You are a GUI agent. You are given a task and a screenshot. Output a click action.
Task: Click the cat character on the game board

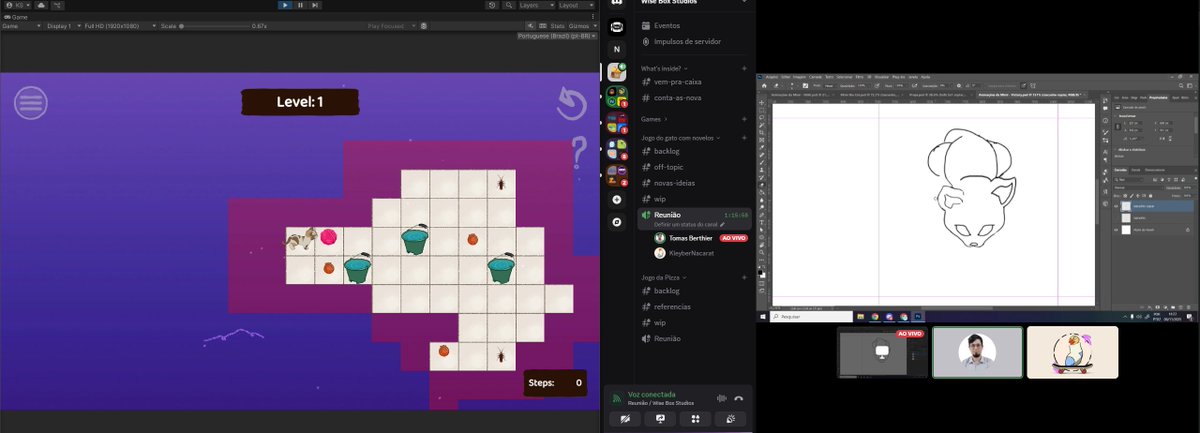click(x=301, y=238)
